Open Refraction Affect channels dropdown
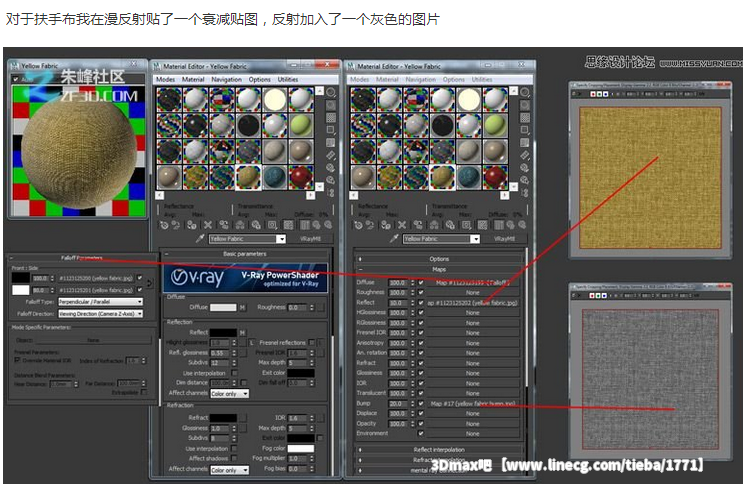This screenshot has width=743, height=484. click(229, 470)
